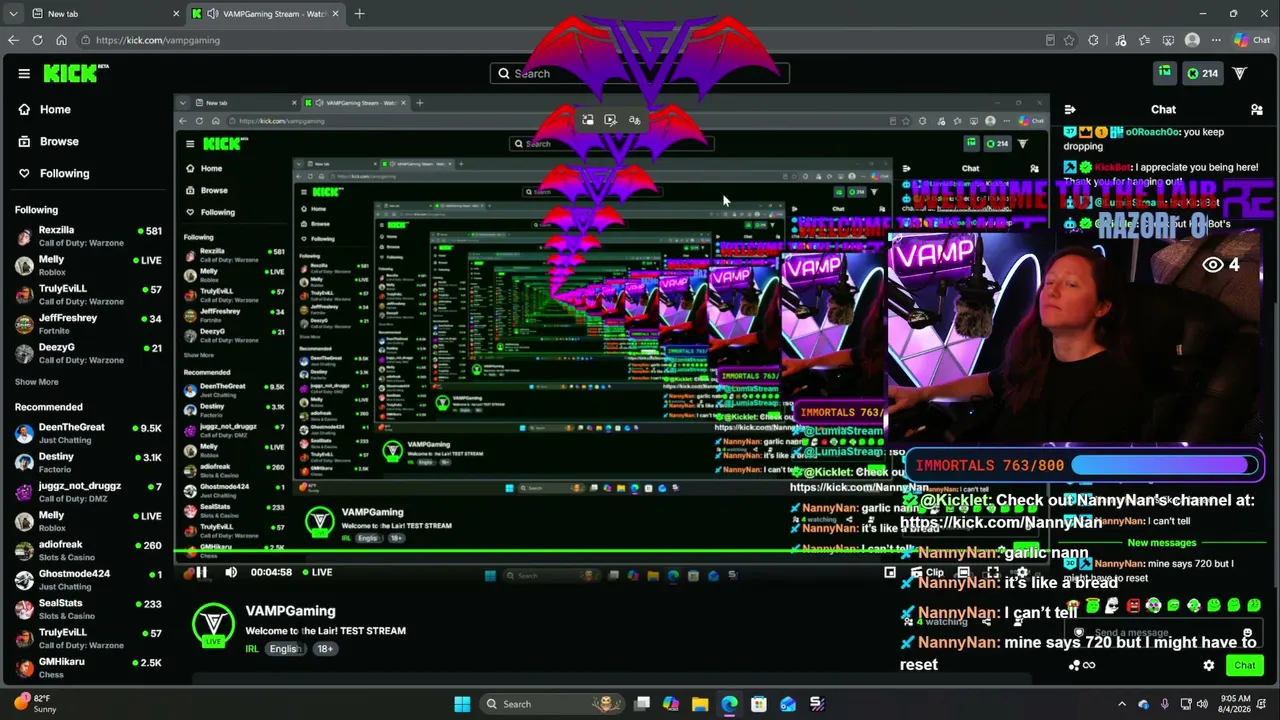This screenshot has height=720, width=1280.
Task: Click the 18+ tag
Action: click(325, 649)
